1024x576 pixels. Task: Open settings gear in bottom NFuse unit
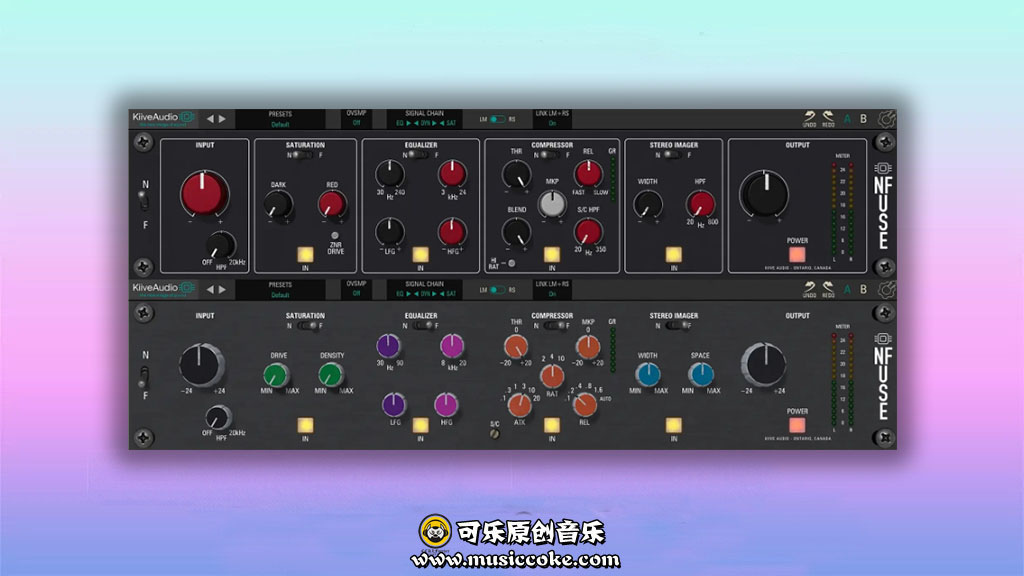click(886, 289)
